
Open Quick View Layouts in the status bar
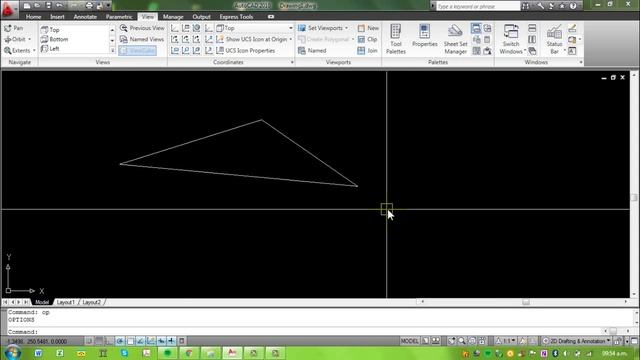point(426,341)
